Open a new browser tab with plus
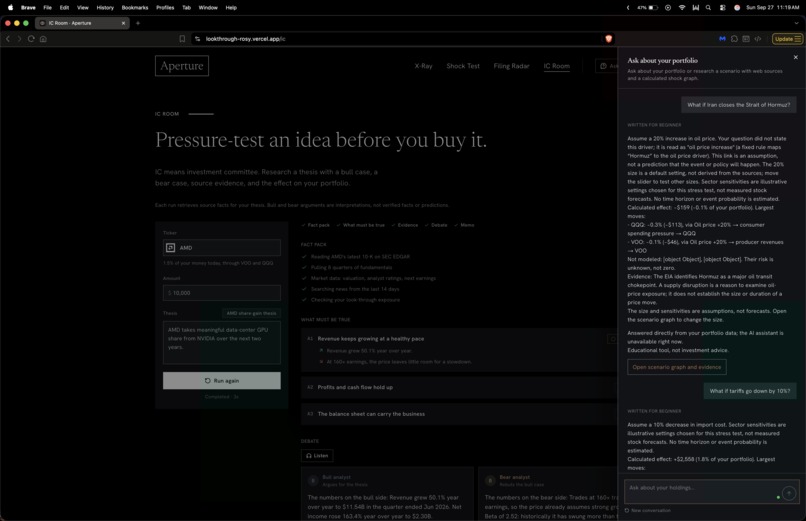Viewport: 806px width, 521px height. [x=138, y=23]
